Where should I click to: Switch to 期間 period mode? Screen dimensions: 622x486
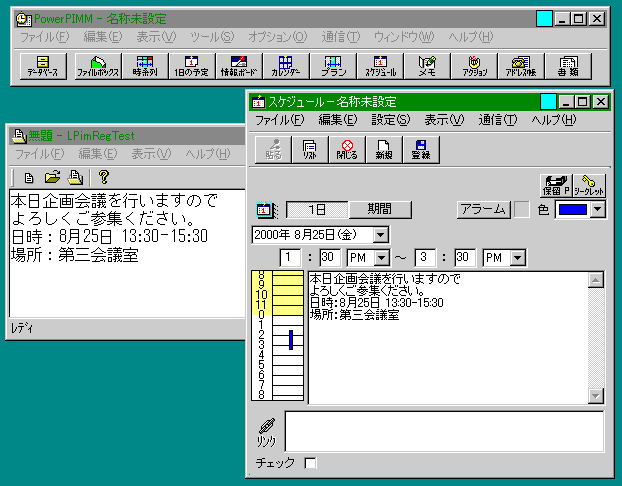point(379,209)
